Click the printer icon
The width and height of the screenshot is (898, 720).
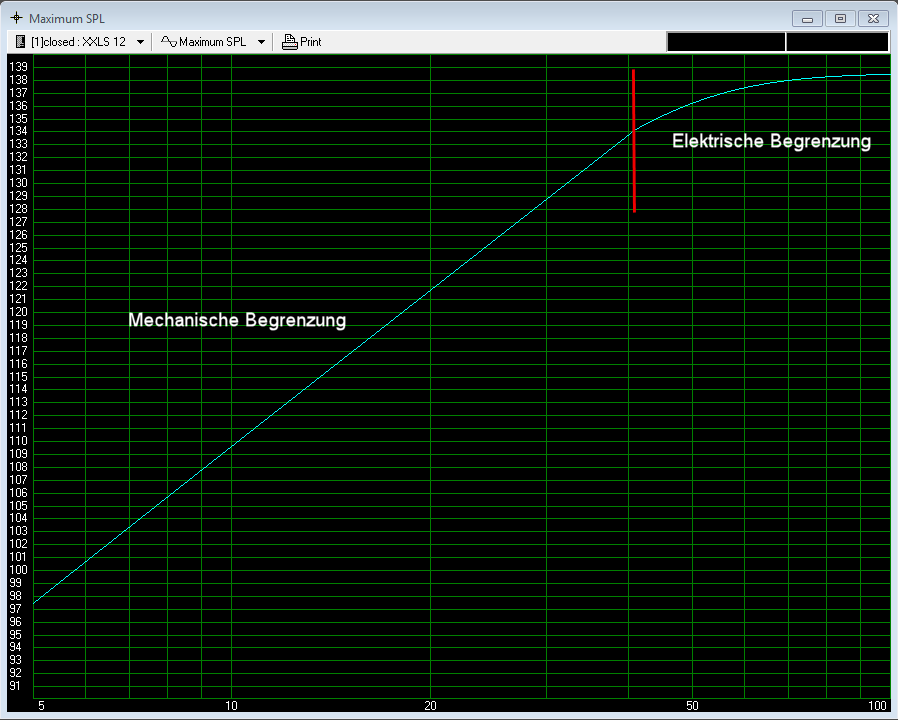tap(289, 42)
